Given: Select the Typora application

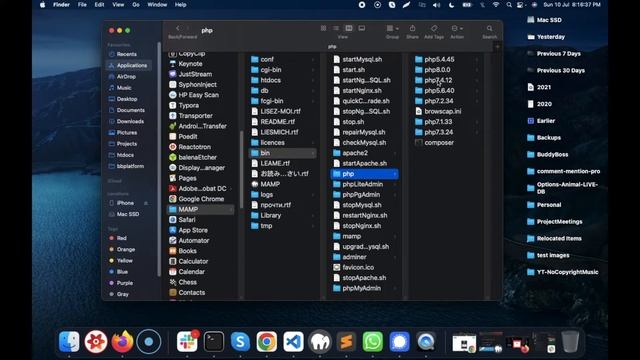Looking at the screenshot, I should [x=189, y=105].
